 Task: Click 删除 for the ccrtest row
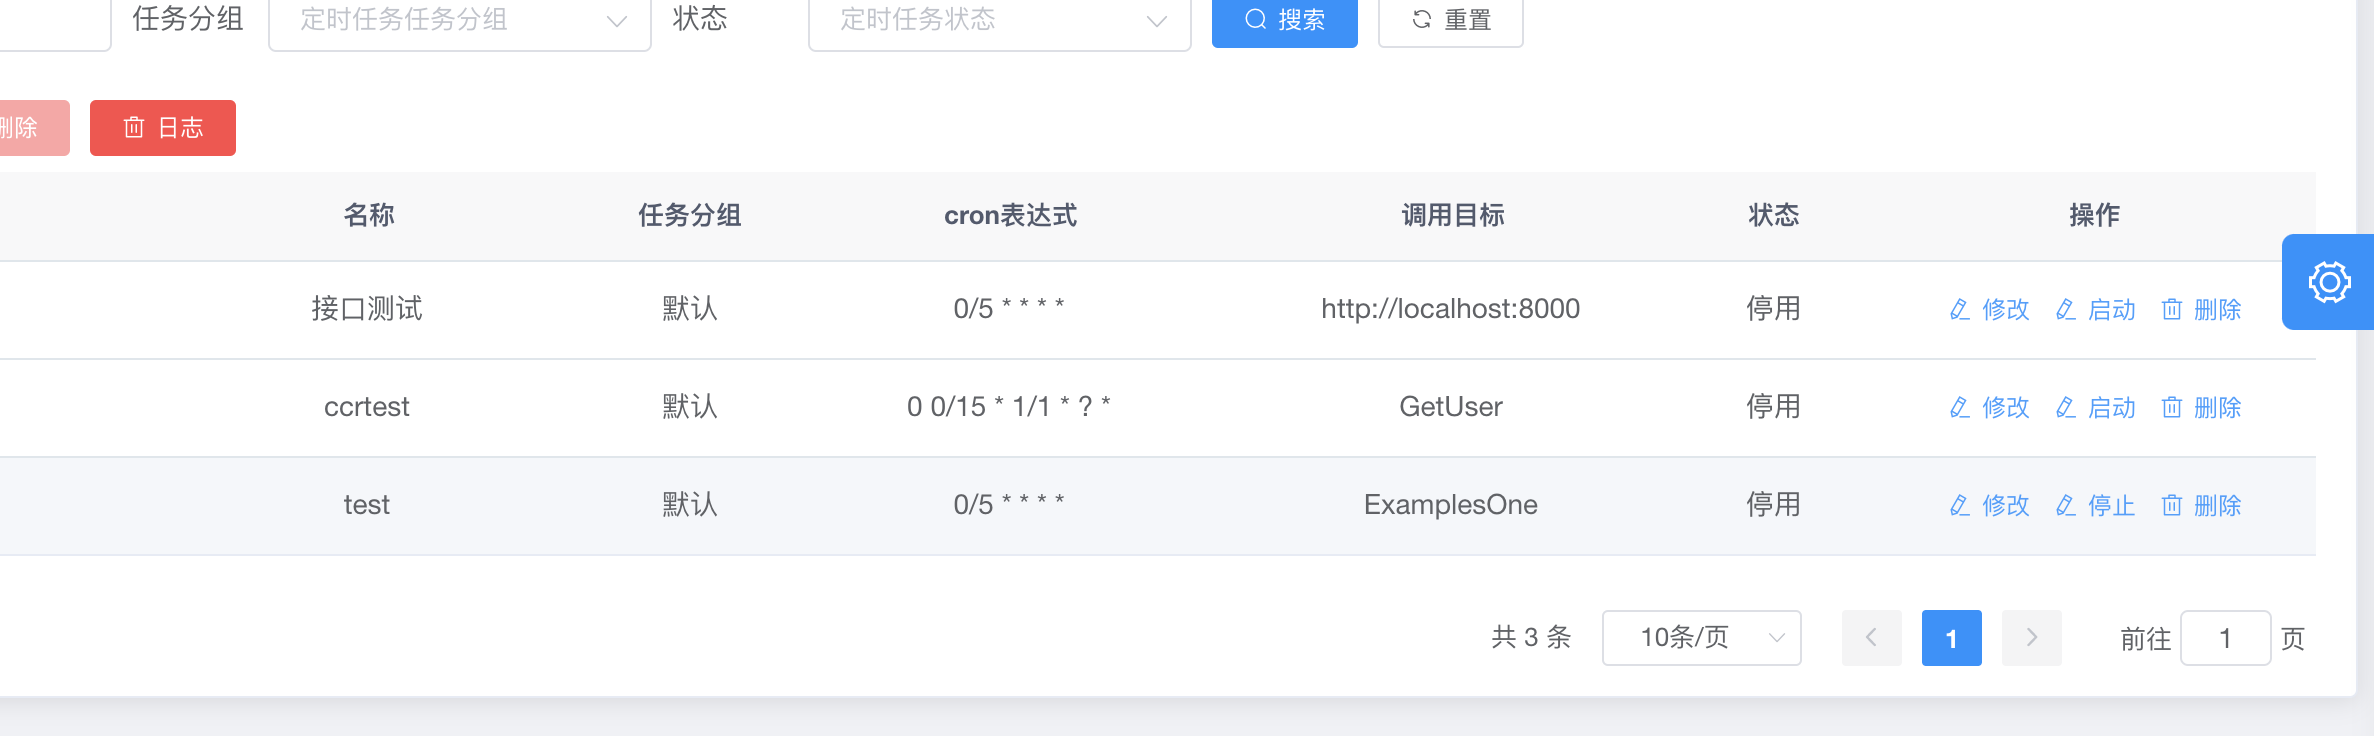pyautogui.click(x=2201, y=408)
